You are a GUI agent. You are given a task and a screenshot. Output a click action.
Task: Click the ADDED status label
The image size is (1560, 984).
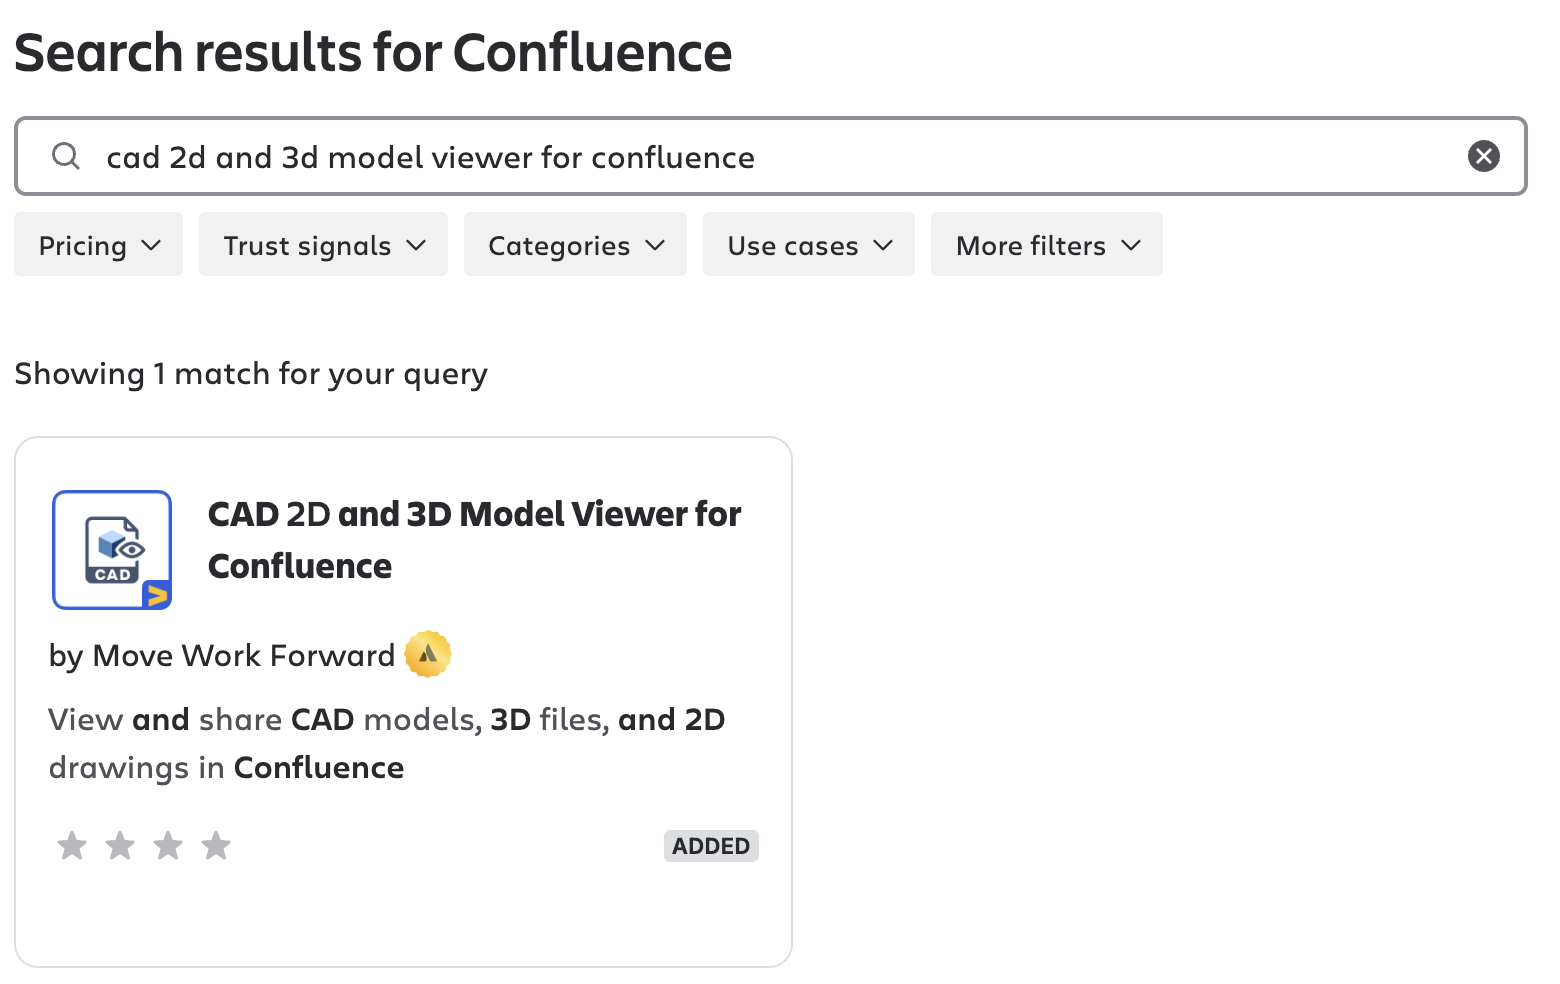click(x=711, y=846)
